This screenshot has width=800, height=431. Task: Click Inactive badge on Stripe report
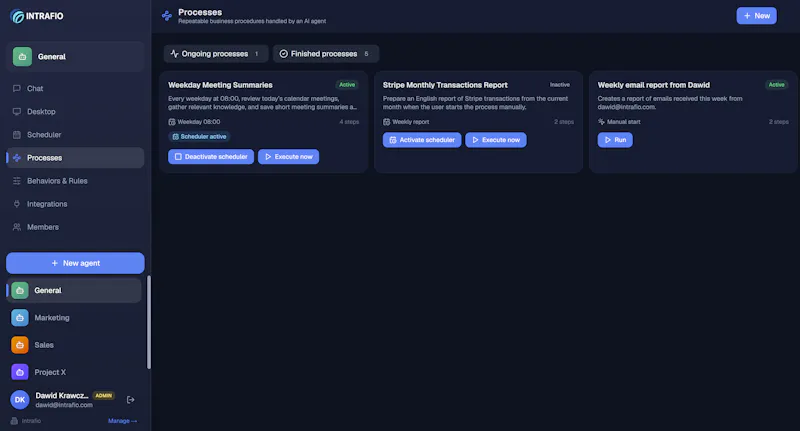(560, 85)
